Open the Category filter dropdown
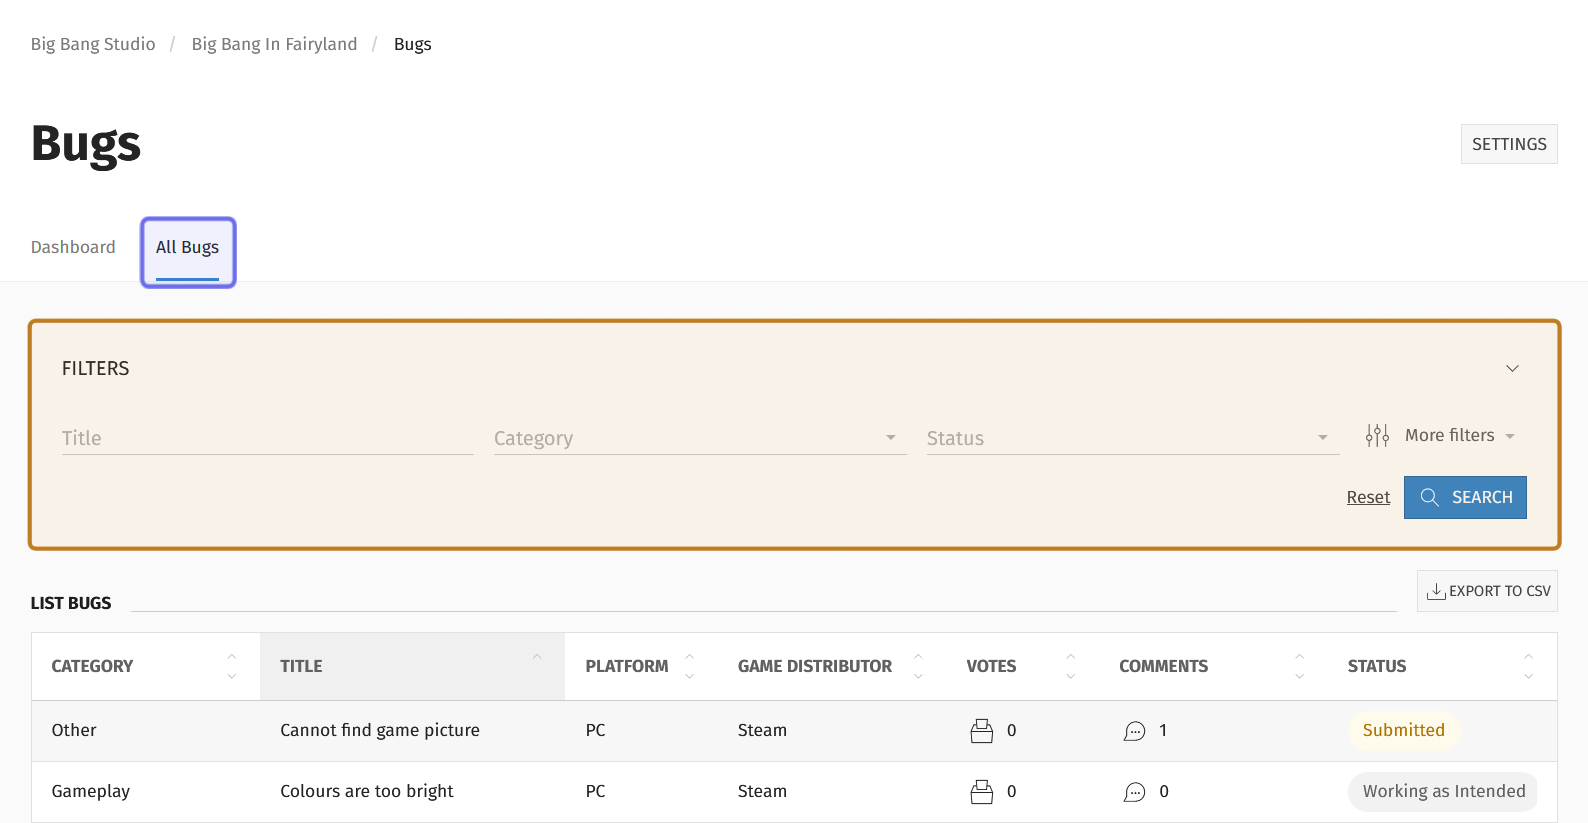Image resolution: width=1588 pixels, height=823 pixels. pos(700,438)
